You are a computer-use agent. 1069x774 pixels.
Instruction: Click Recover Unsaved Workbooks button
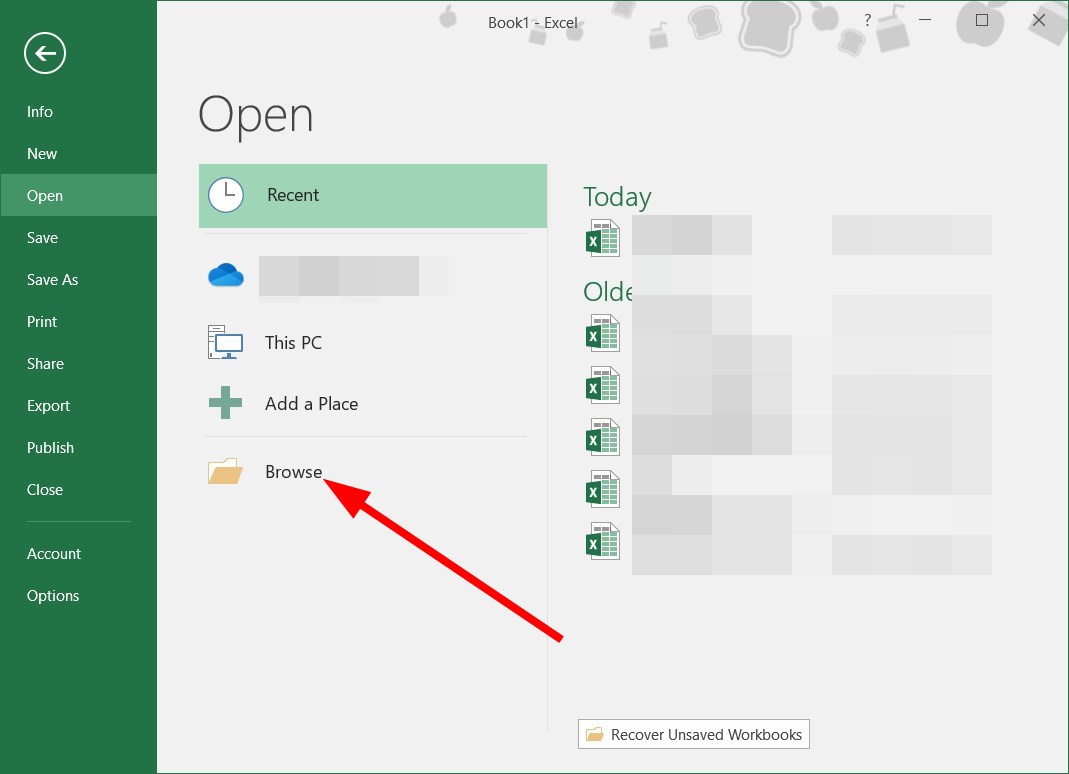click(694, 734)
